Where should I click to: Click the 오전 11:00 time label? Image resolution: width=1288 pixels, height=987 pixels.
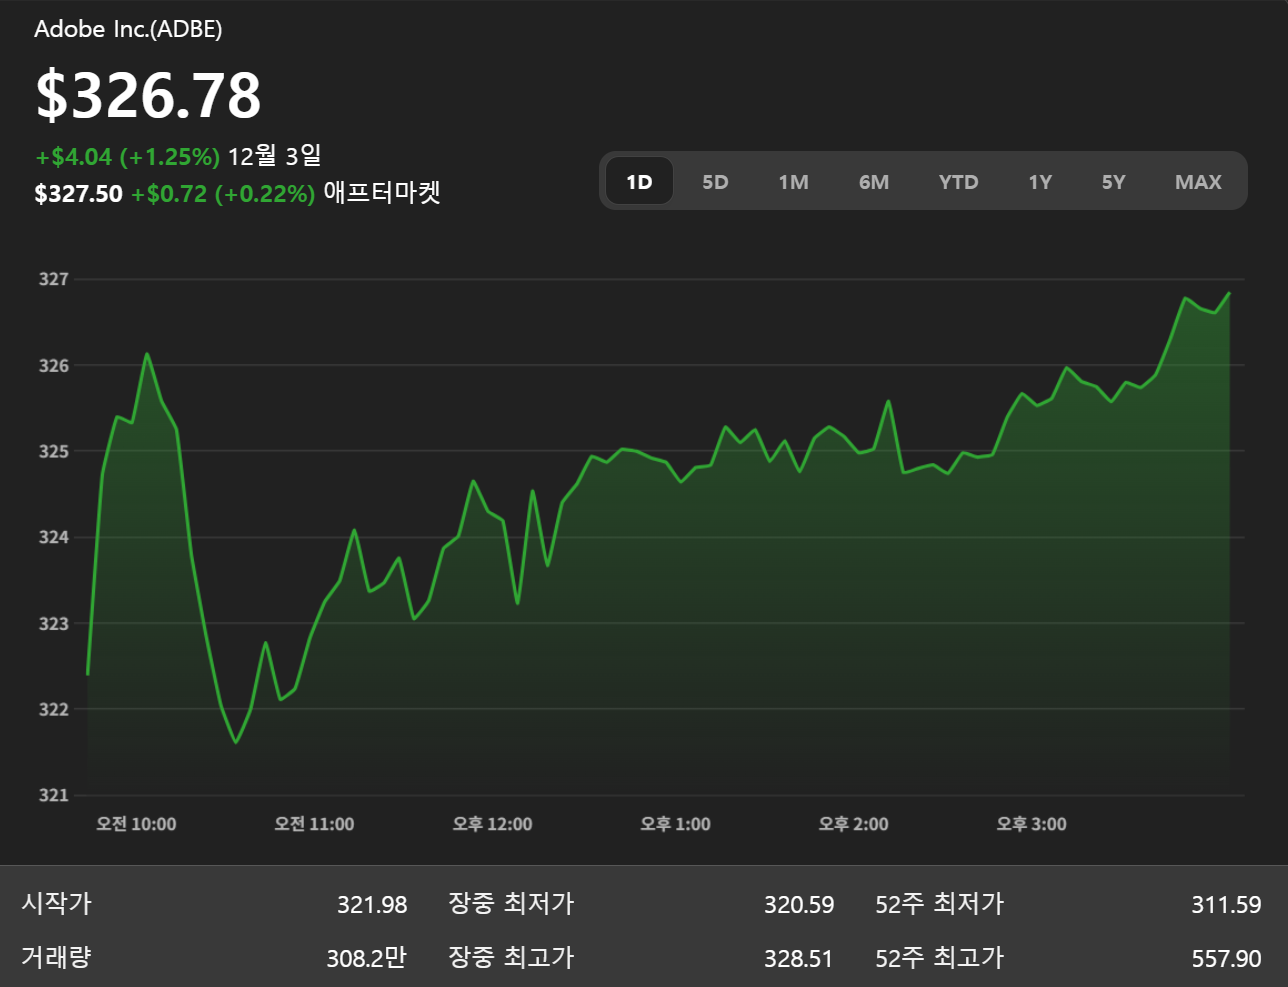(314, 824)
